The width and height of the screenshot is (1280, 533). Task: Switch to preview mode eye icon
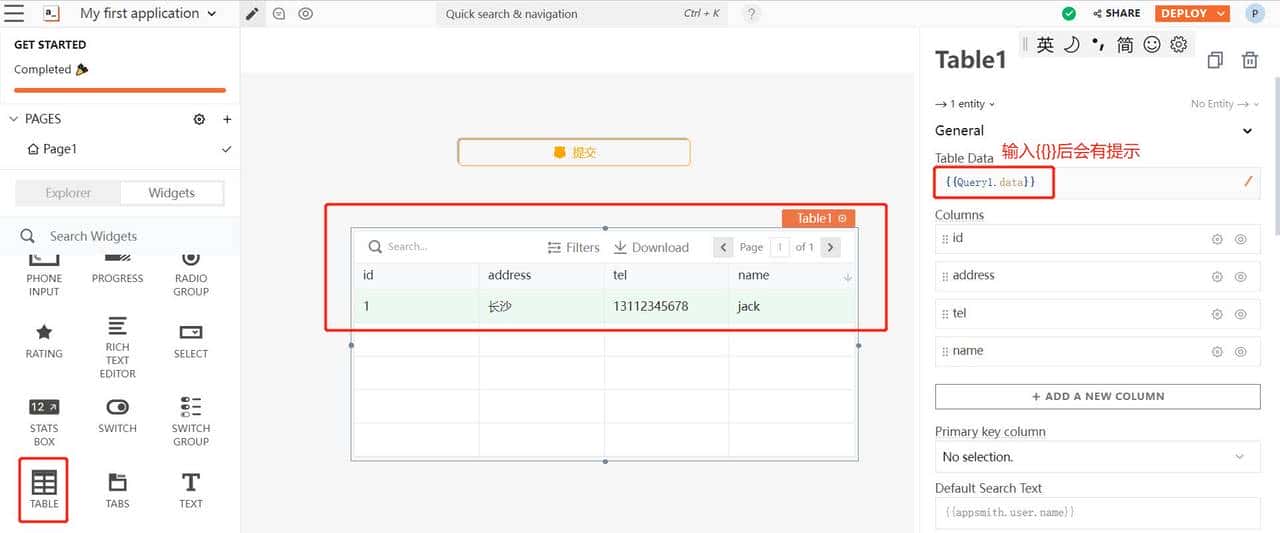click(306, 14)
